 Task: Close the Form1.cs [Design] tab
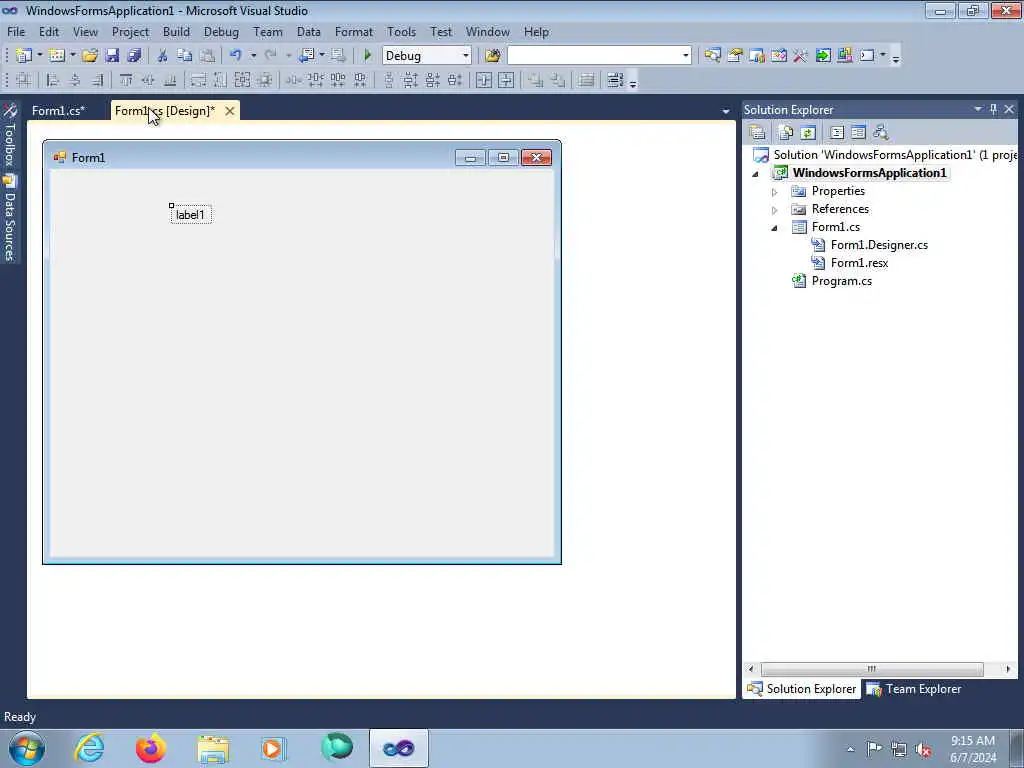click(230, 111)
